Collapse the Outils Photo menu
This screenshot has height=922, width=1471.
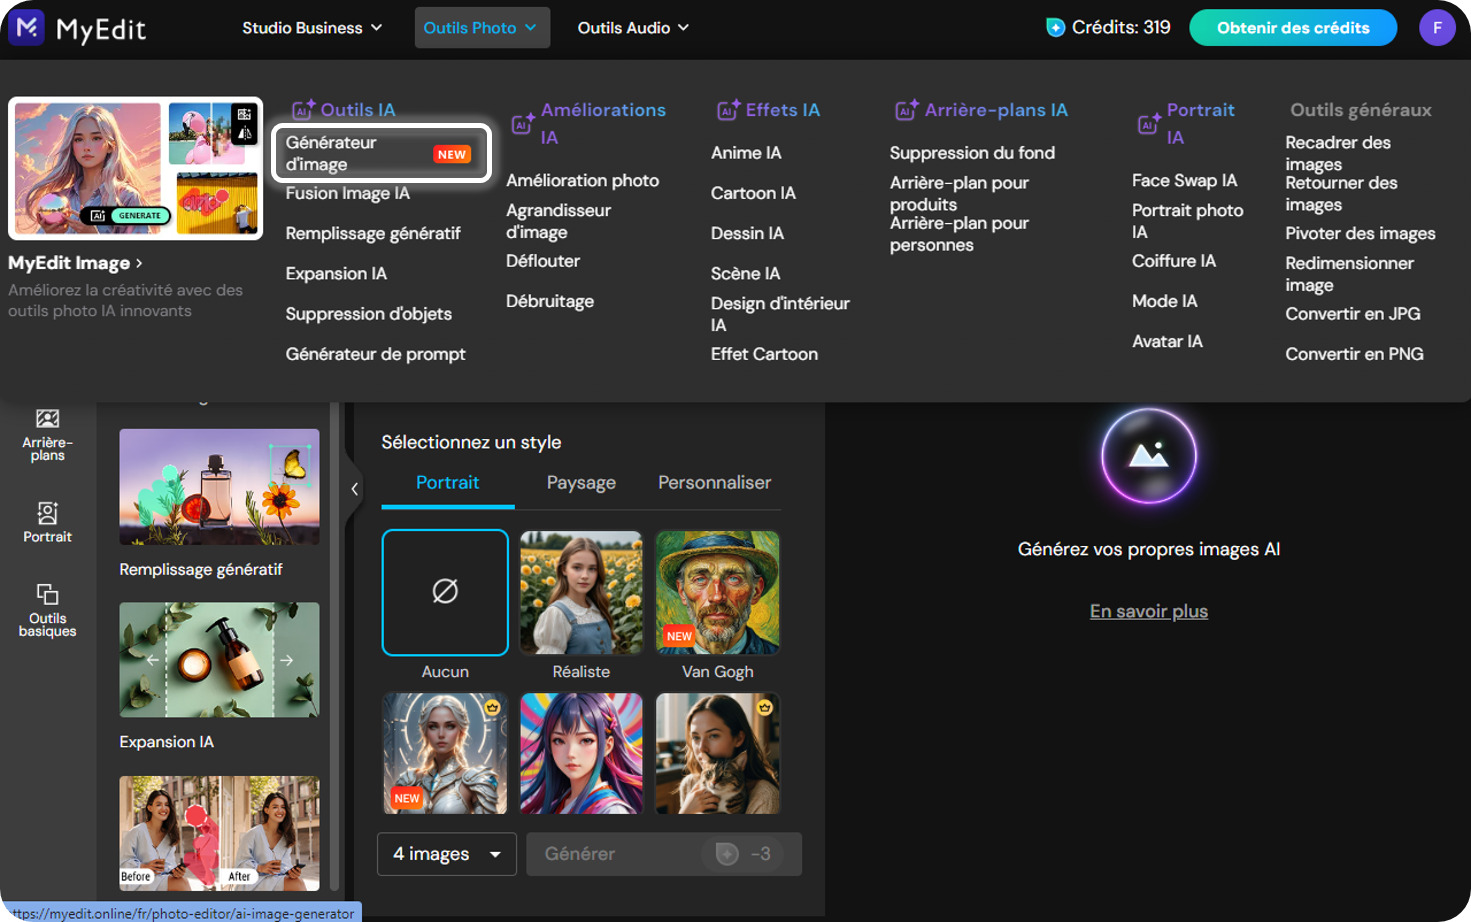click(x=482, y=28)
